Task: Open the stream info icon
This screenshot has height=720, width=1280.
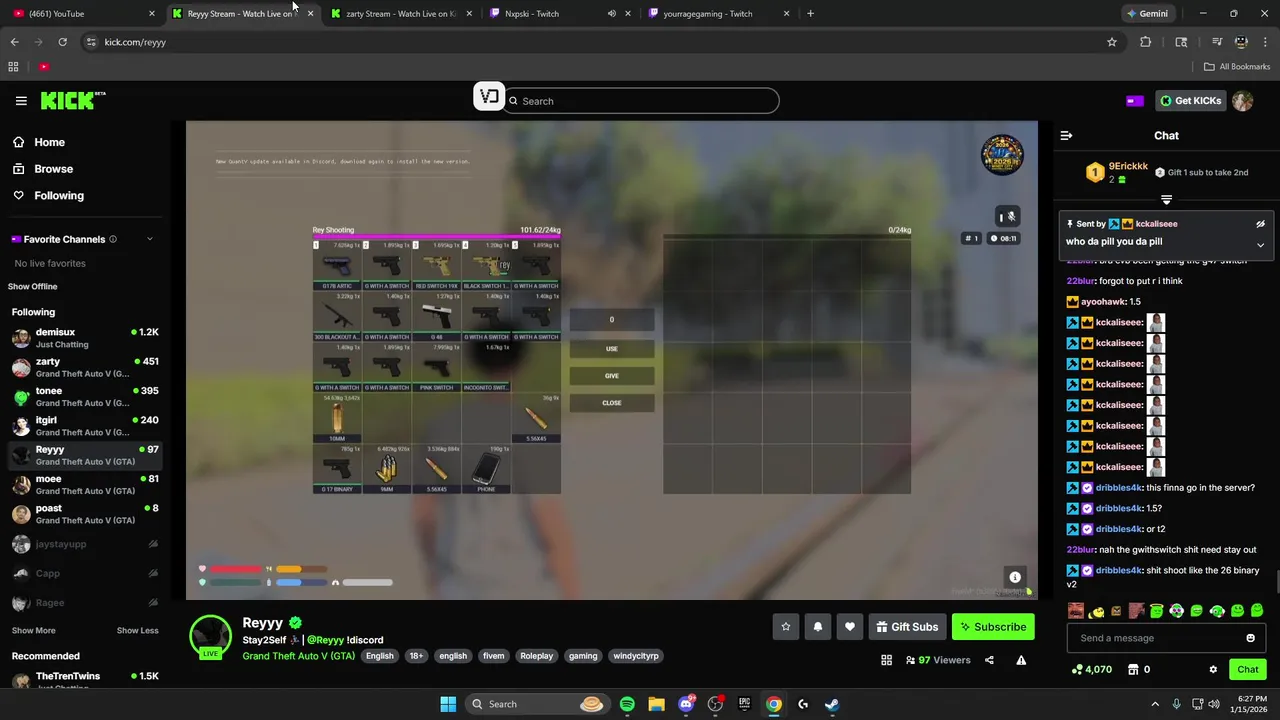Action: (x=1015, y=577)
